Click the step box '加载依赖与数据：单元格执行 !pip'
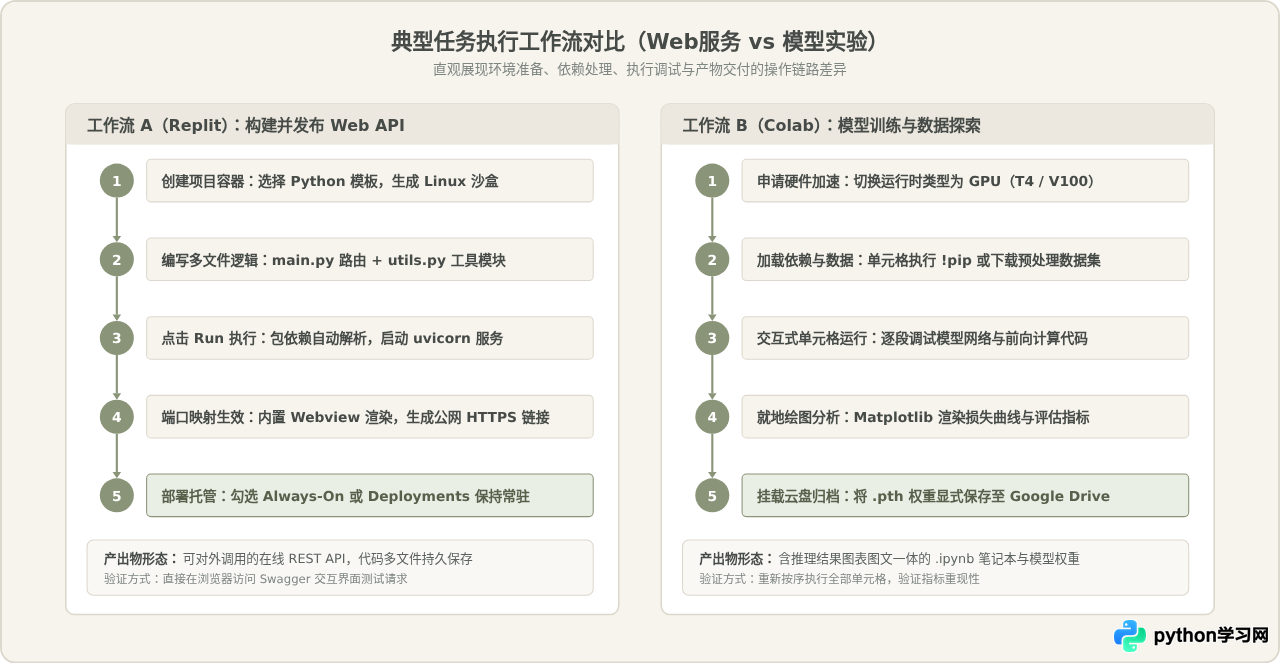1280x664 pixels. pos(965,260)
